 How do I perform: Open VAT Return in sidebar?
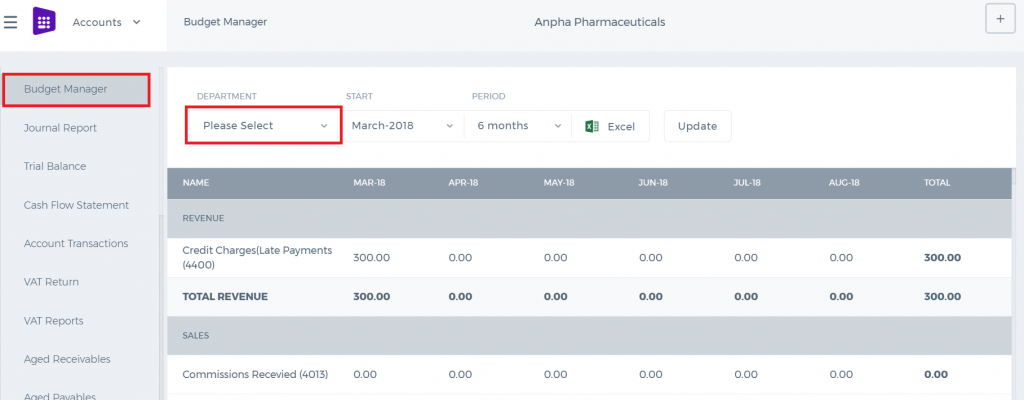51,282
